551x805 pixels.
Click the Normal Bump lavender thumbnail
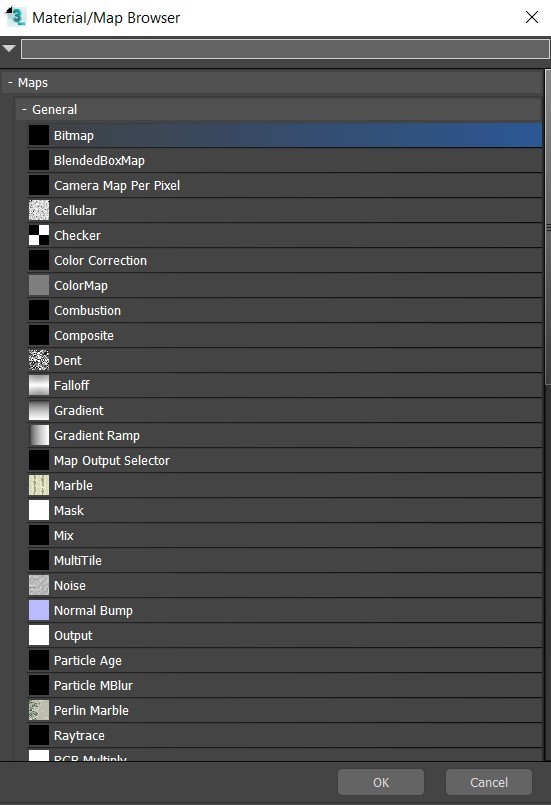point(39,610)
